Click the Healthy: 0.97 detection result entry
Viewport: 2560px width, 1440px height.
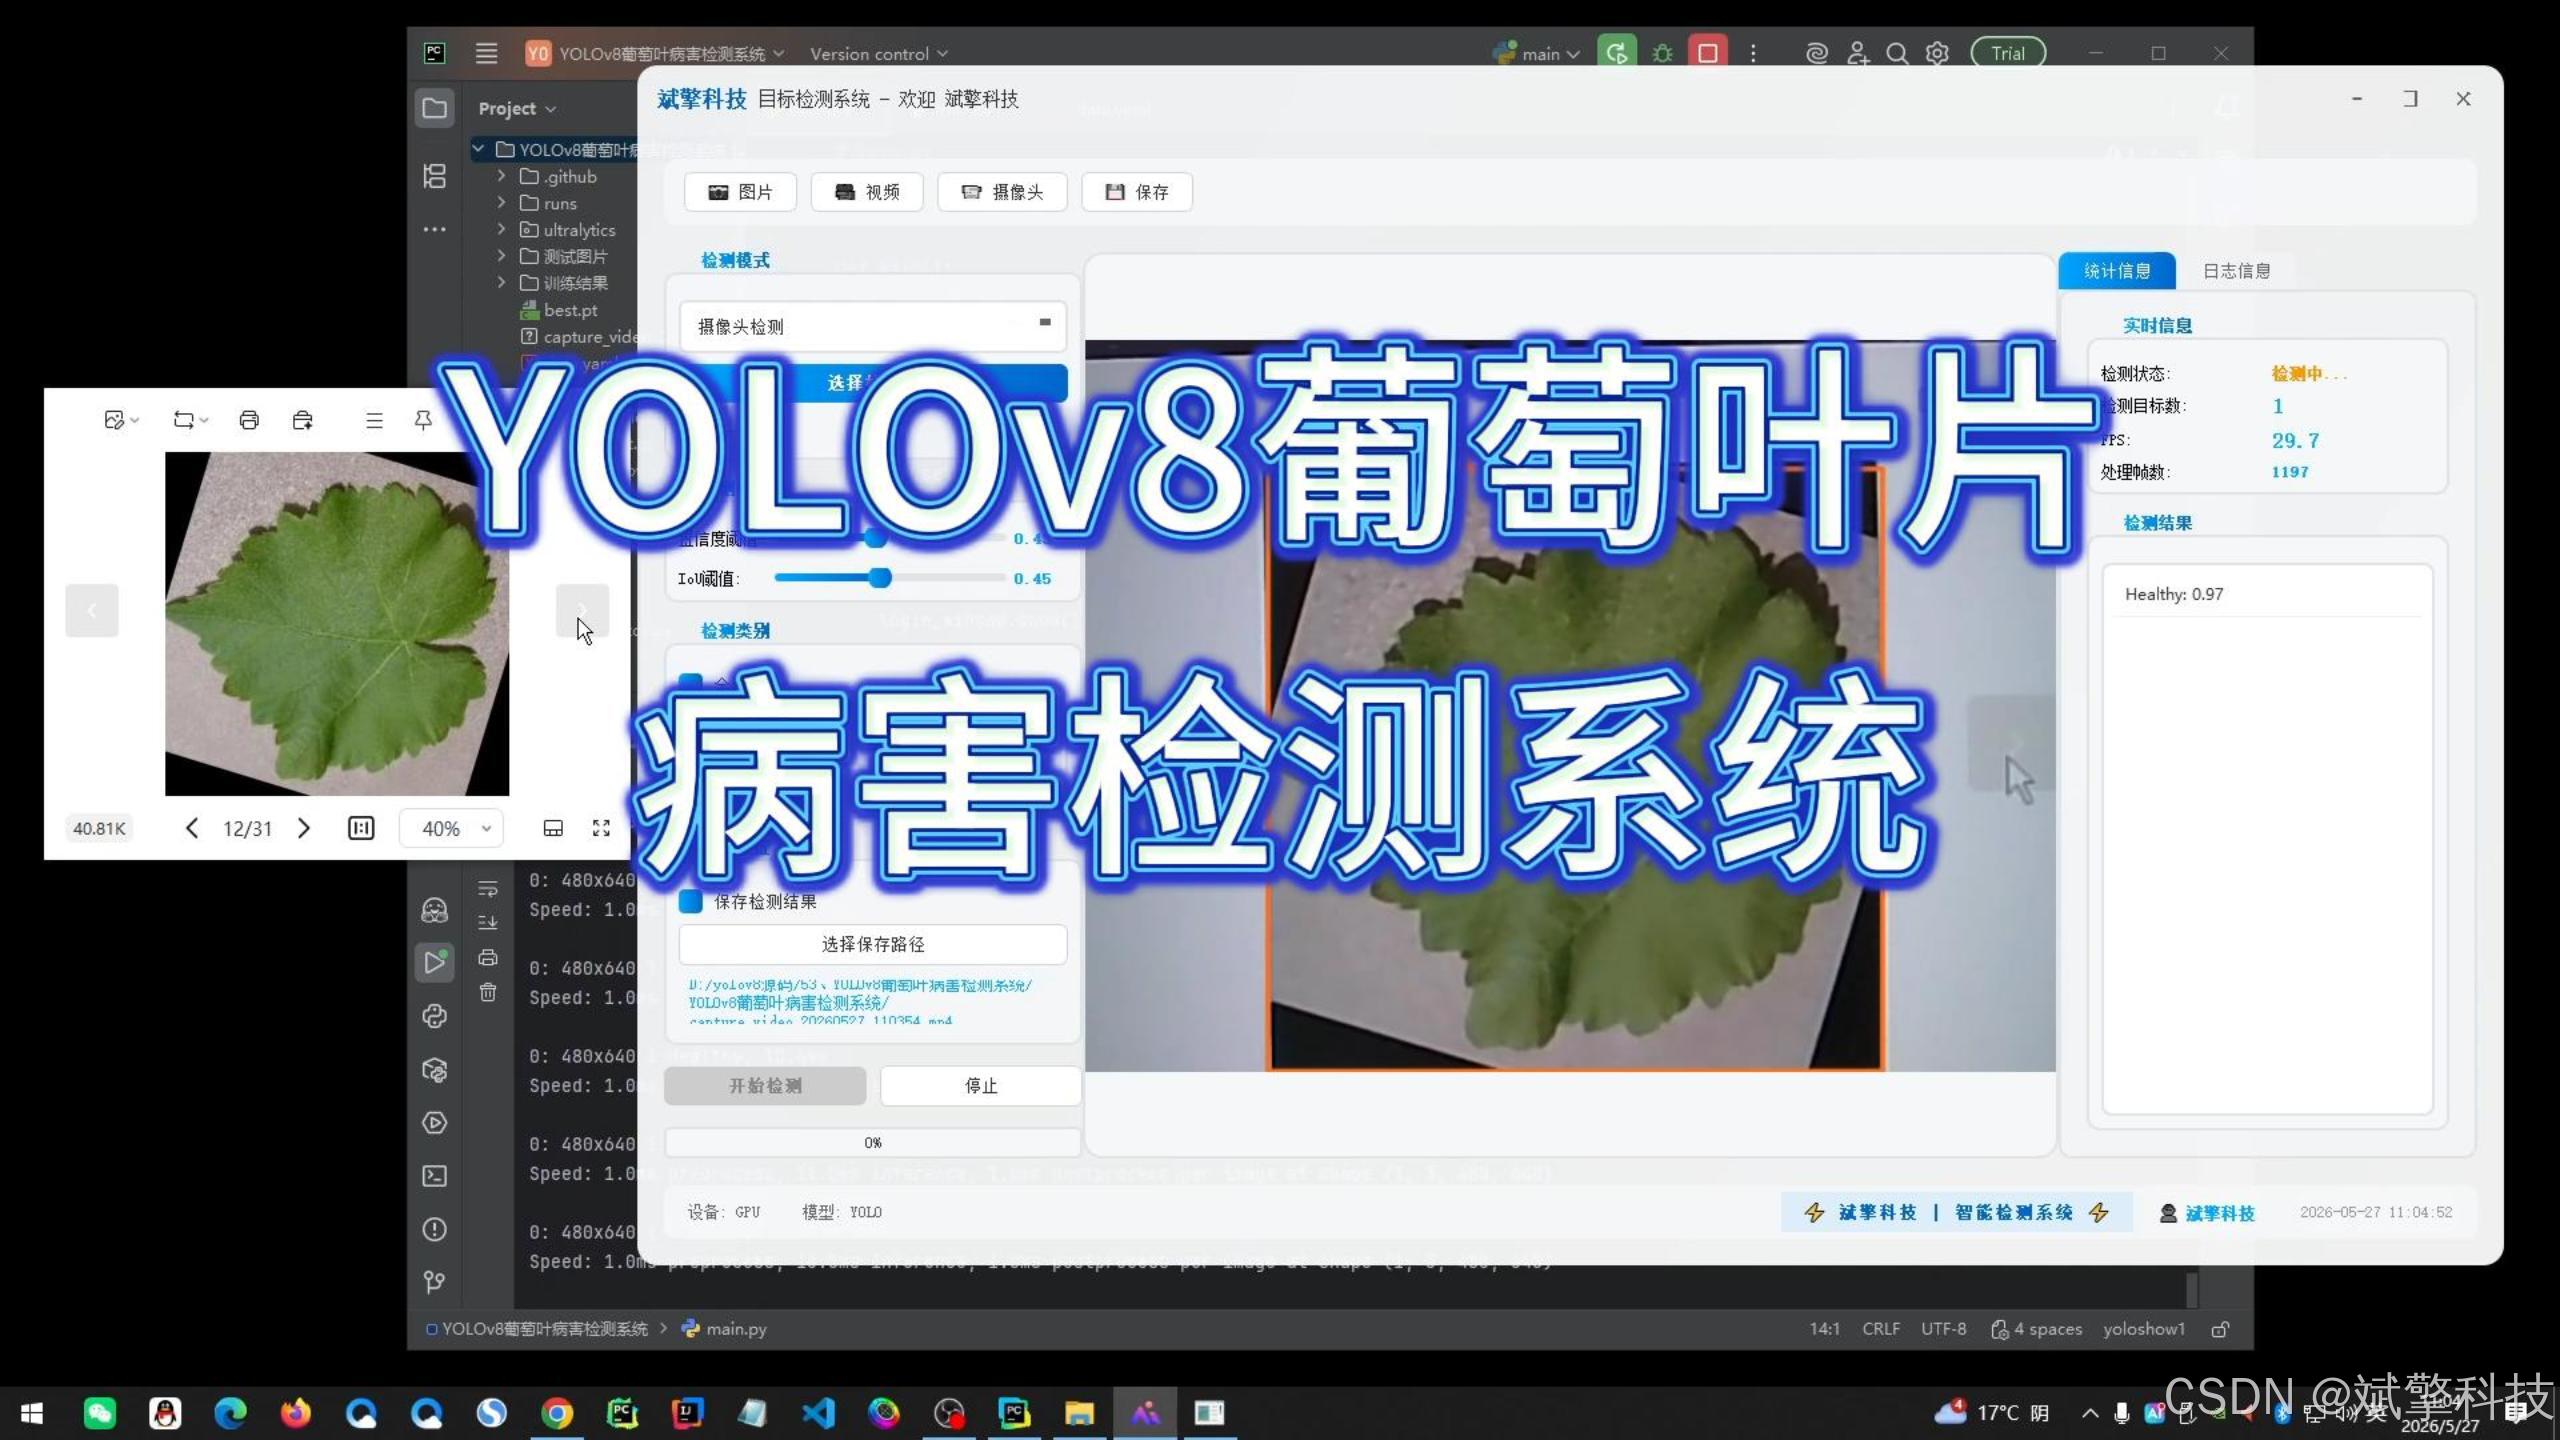(2266, 594)
